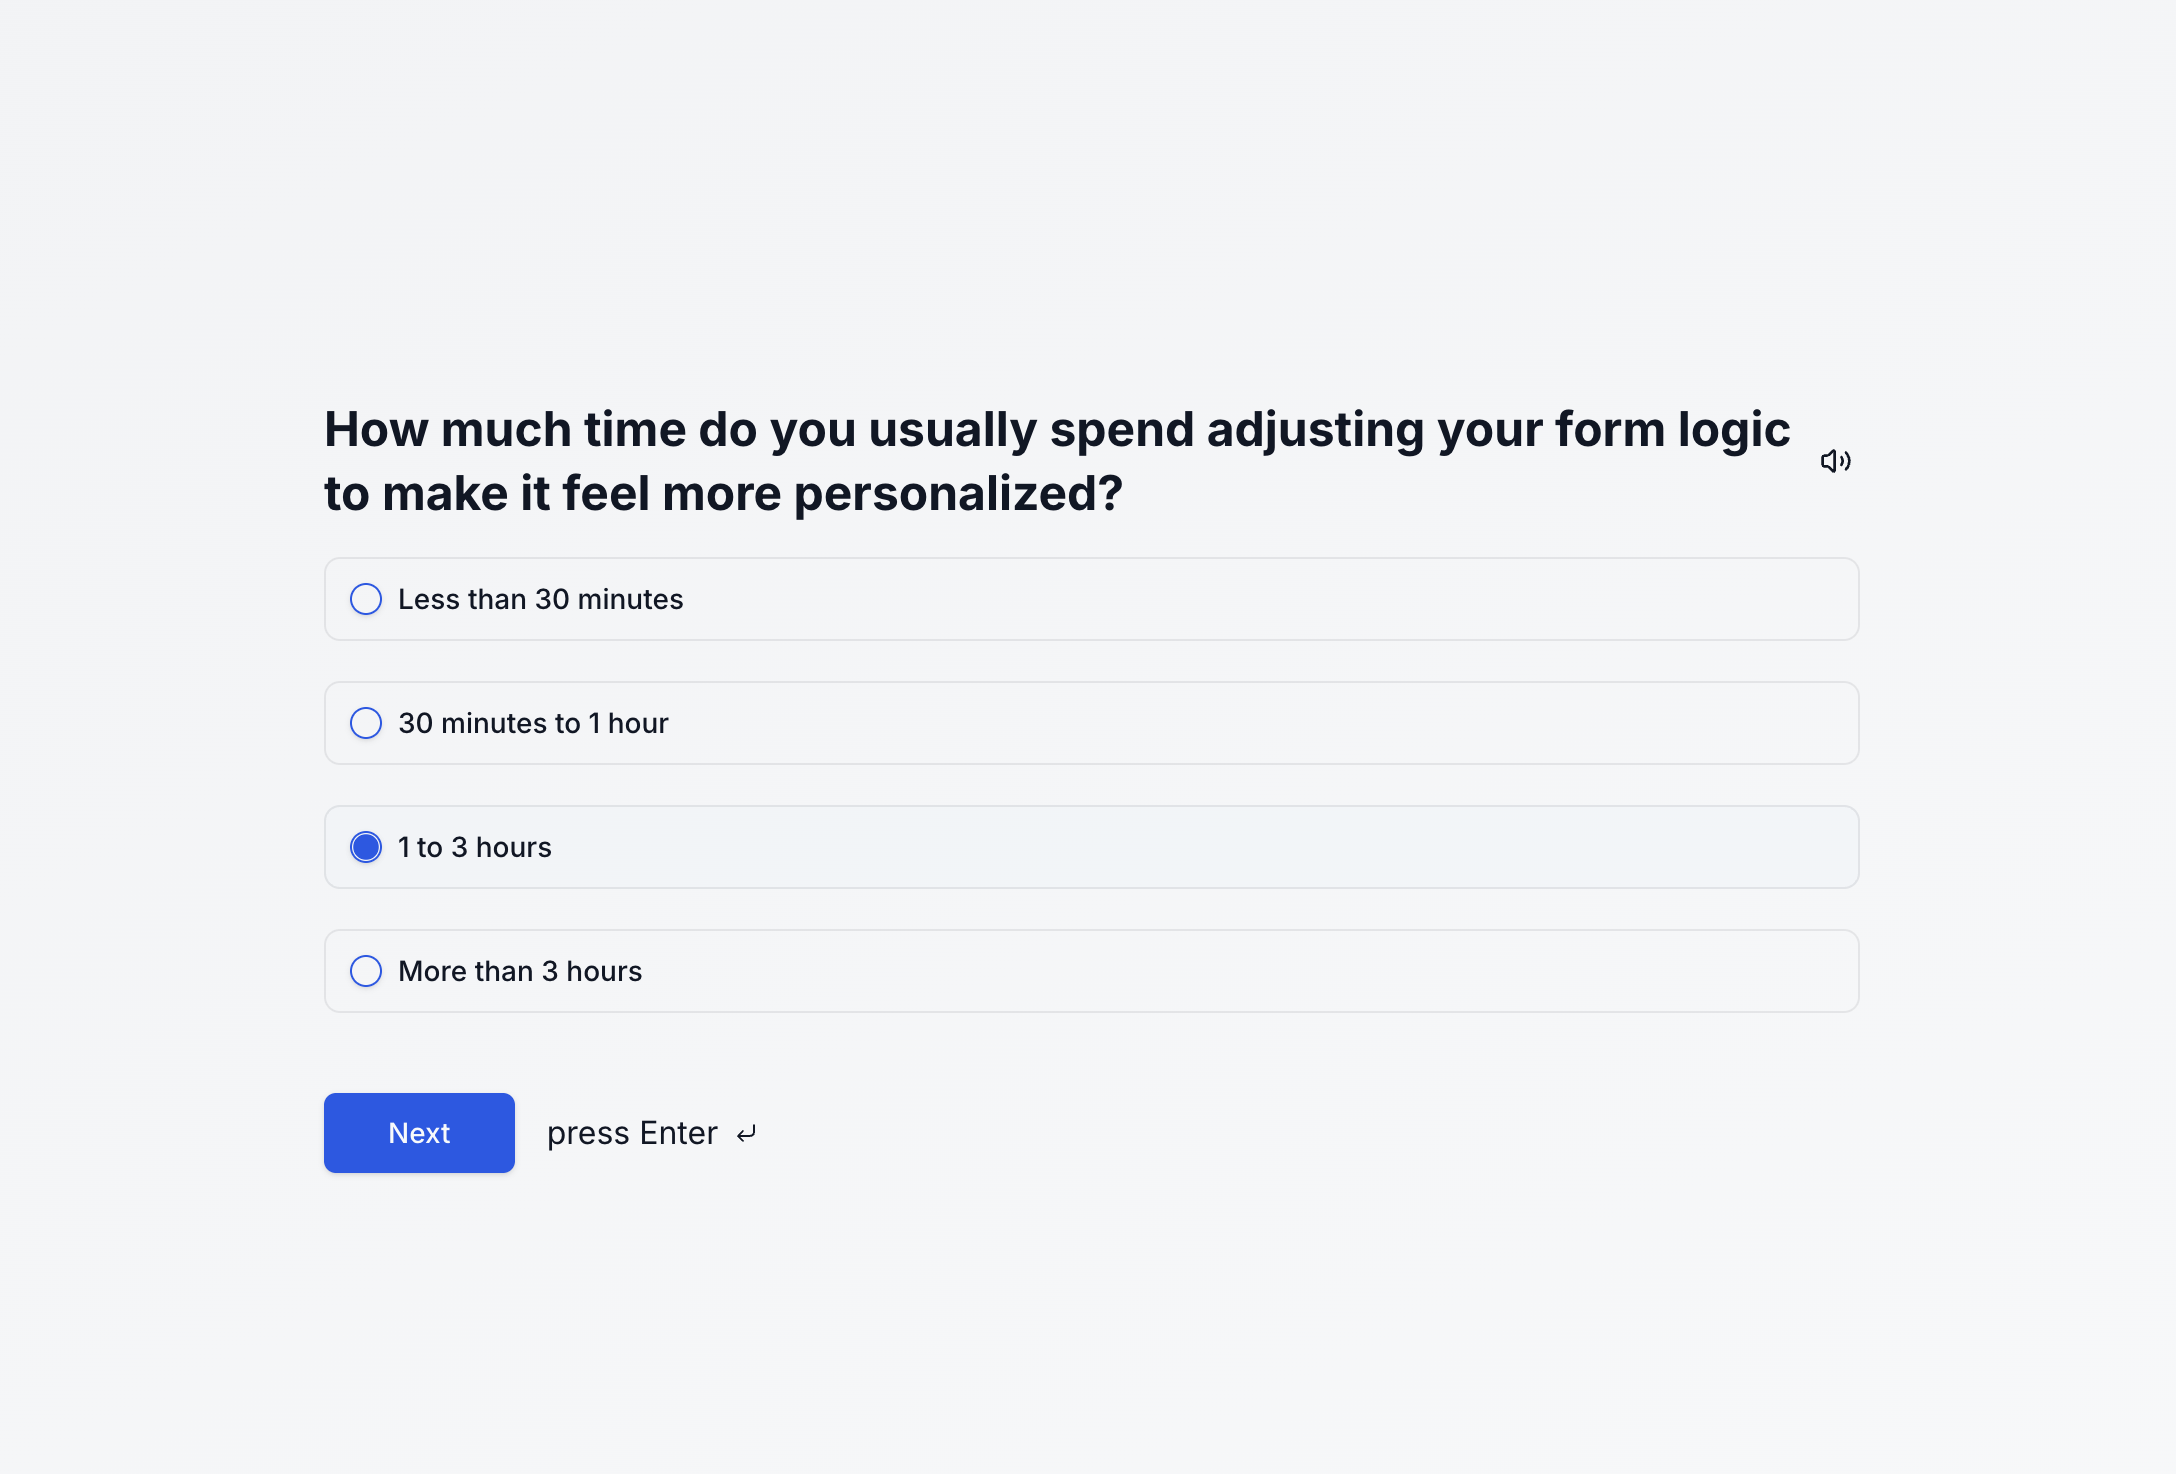This screenshot has height=1474, width=2176.
Task: Click the '30 minutes to 1 hour' label text
Action: tap(533, 723)
